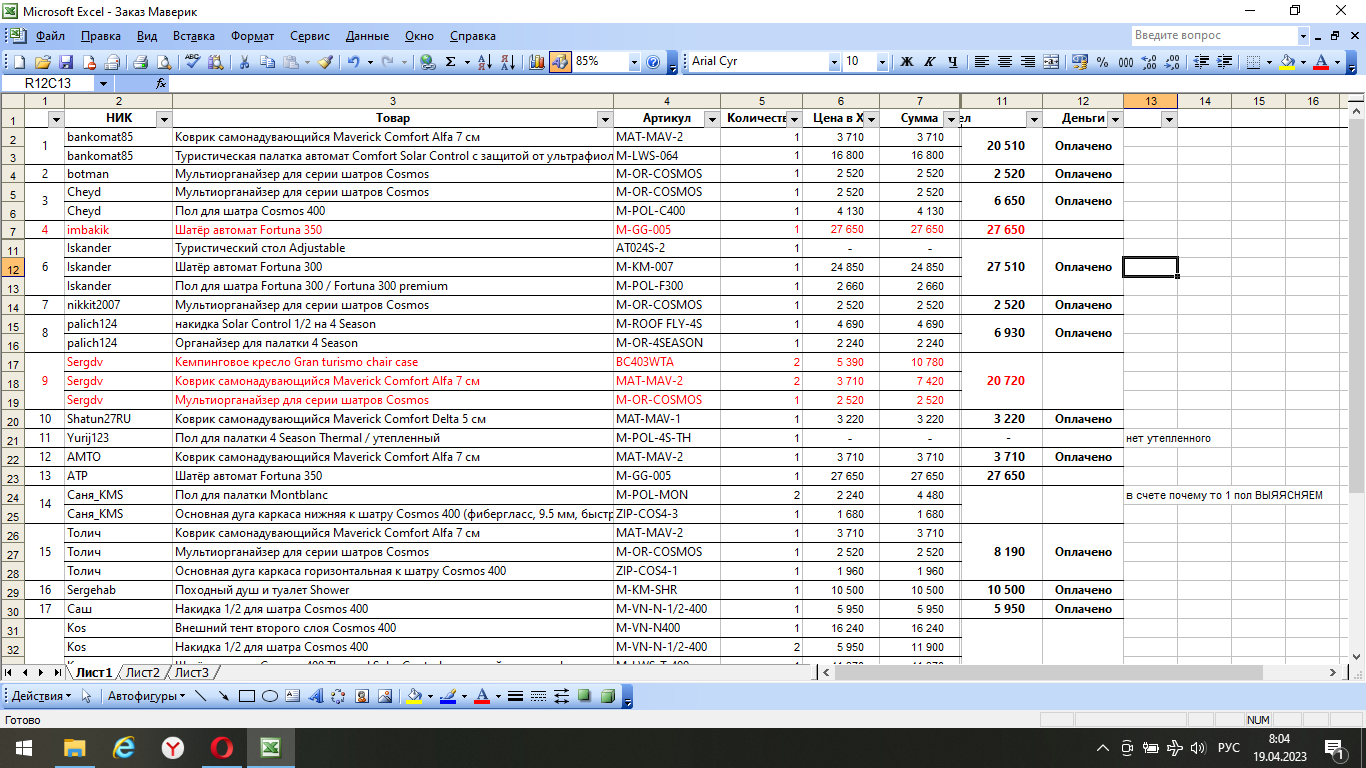
Task: Click the Merge and Center icon
Action: click(1051, 62)
